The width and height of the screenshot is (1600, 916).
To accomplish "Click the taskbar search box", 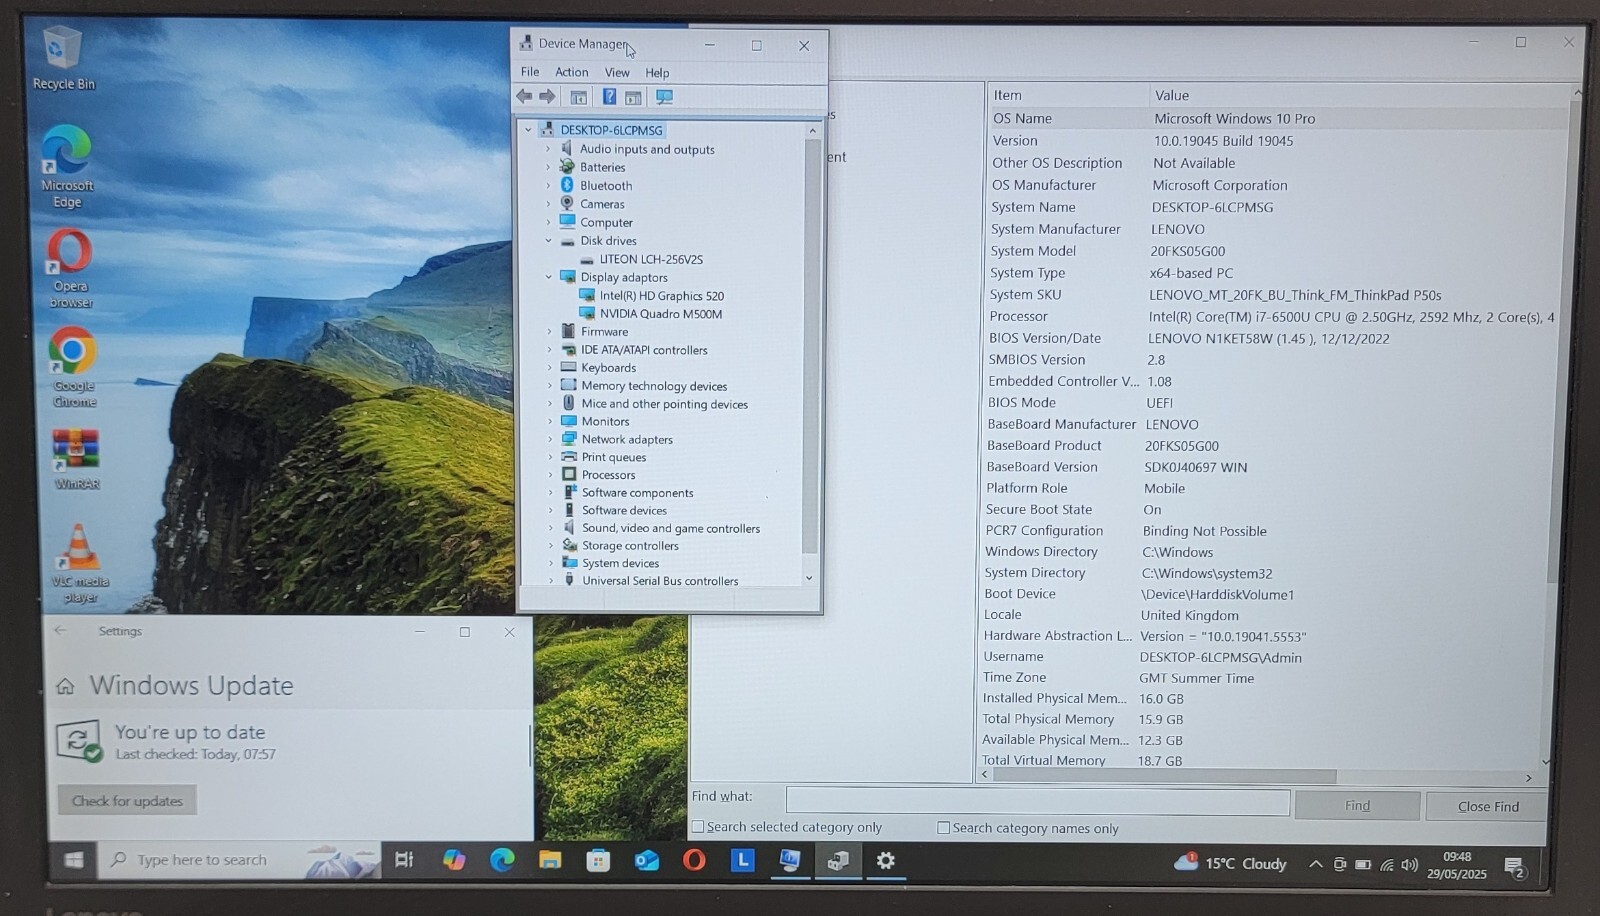I will coord(240,860).
